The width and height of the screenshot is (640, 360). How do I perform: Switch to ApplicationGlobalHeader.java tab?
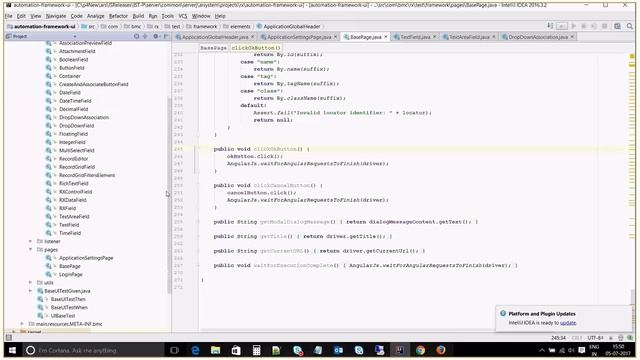(x=215, y=37)
